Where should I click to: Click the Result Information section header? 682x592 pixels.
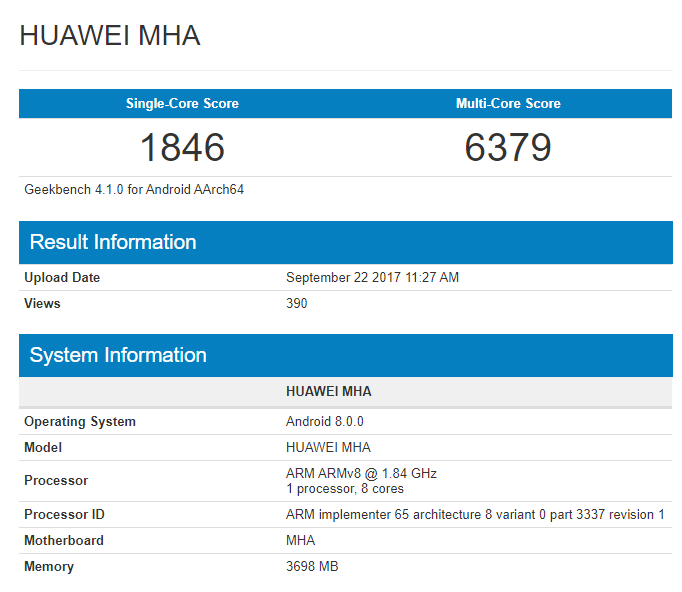[113, 242]
